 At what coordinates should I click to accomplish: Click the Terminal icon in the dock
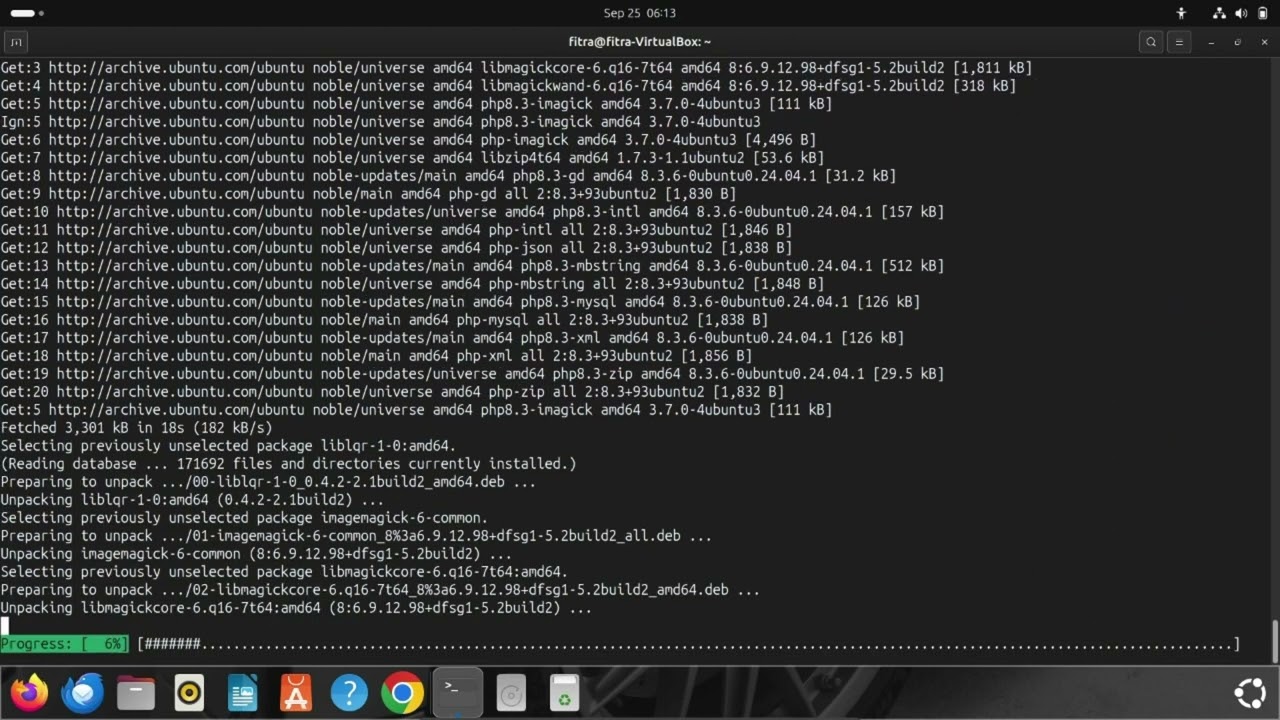tap(457, 692)
